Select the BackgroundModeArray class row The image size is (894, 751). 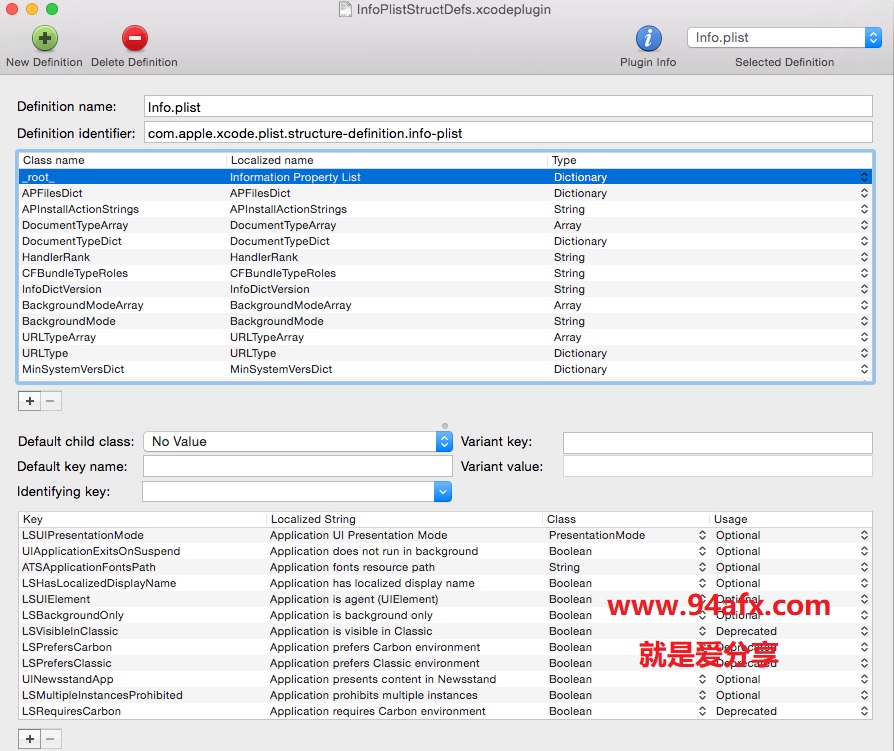445,305
